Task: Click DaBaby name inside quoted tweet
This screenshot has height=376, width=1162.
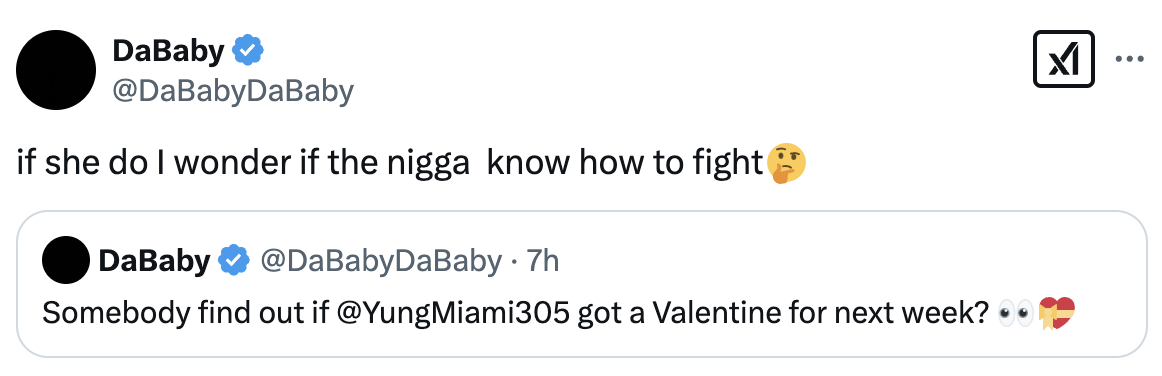Action: (154, 261)
